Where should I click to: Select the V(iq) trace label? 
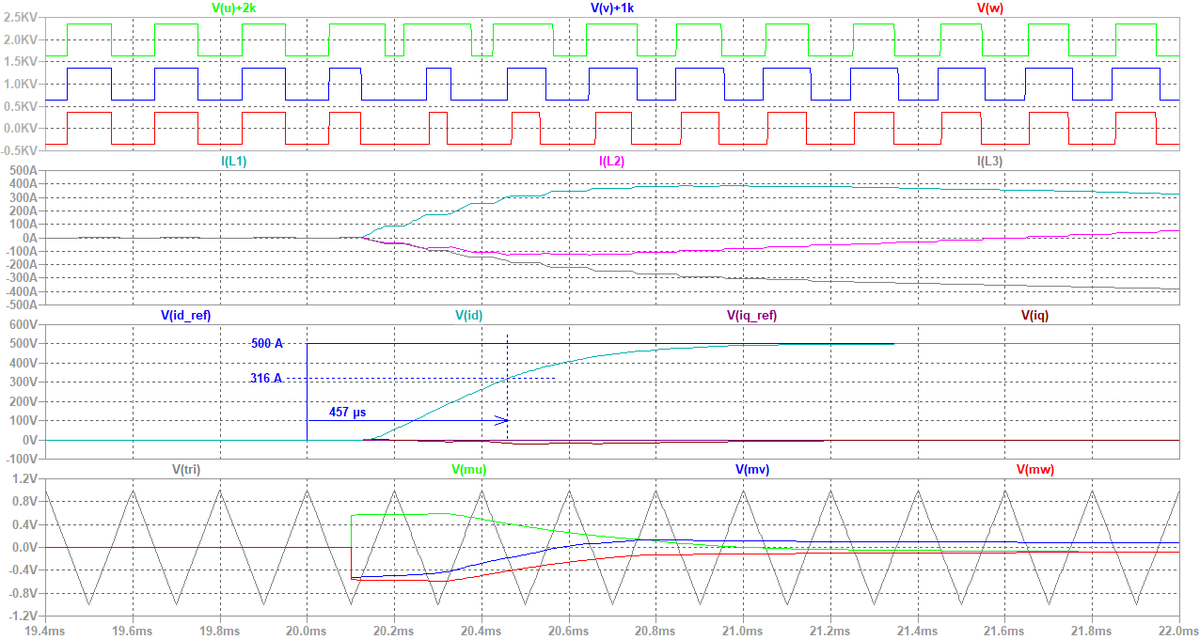(x=1035, y=315)
